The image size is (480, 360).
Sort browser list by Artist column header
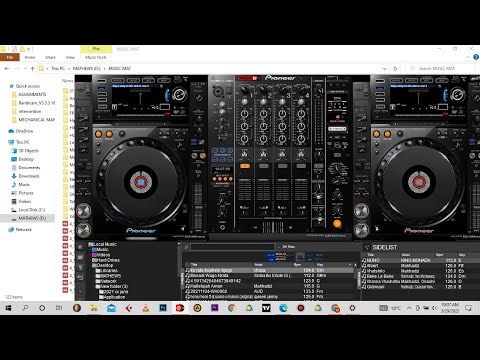tap(259, 265)
